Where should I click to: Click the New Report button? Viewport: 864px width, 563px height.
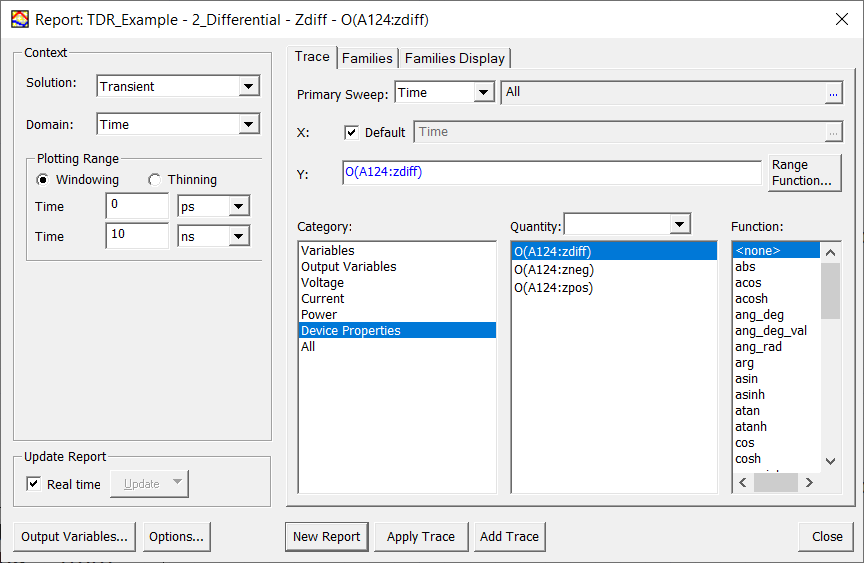[x=326, y=537]
